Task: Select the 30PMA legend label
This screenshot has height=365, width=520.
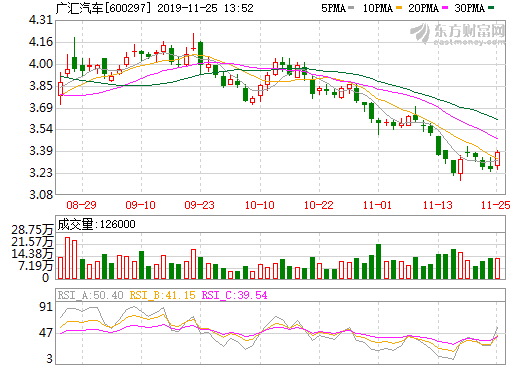Action: 469,8
